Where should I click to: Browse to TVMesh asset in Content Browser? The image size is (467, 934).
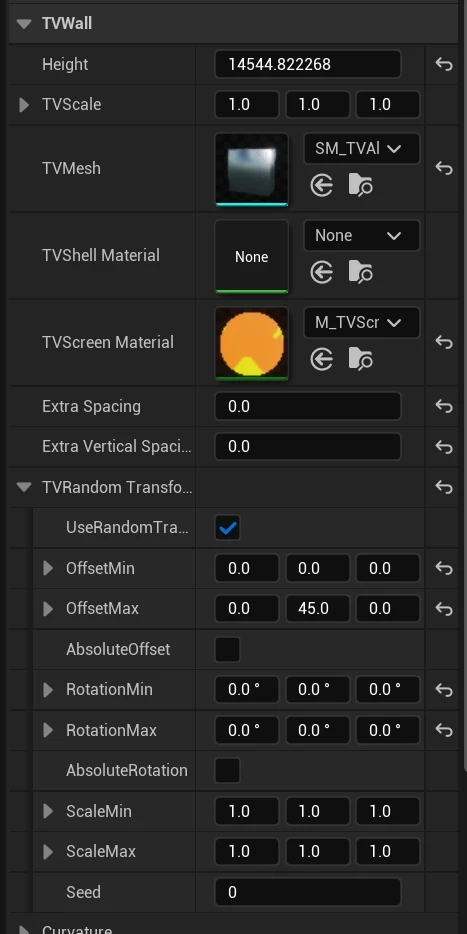pos(360,186)
